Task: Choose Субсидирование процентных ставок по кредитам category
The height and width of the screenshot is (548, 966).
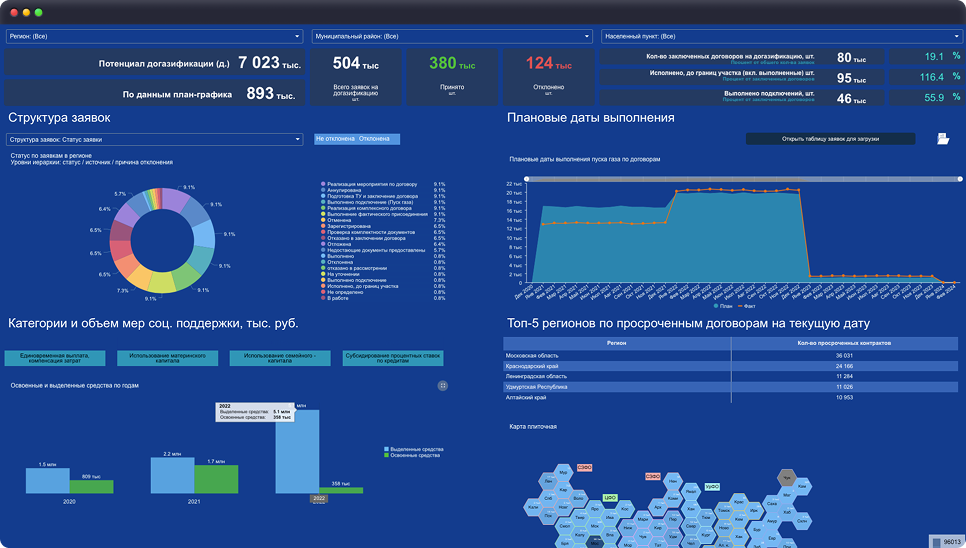Action: tap(393, 358)
